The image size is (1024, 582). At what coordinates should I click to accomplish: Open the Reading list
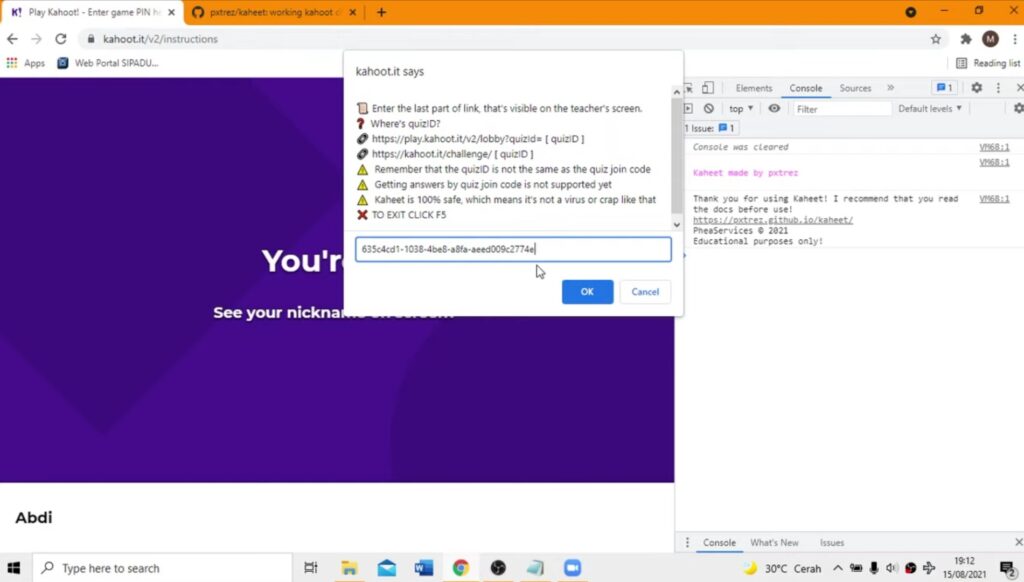tap(987, 63)
